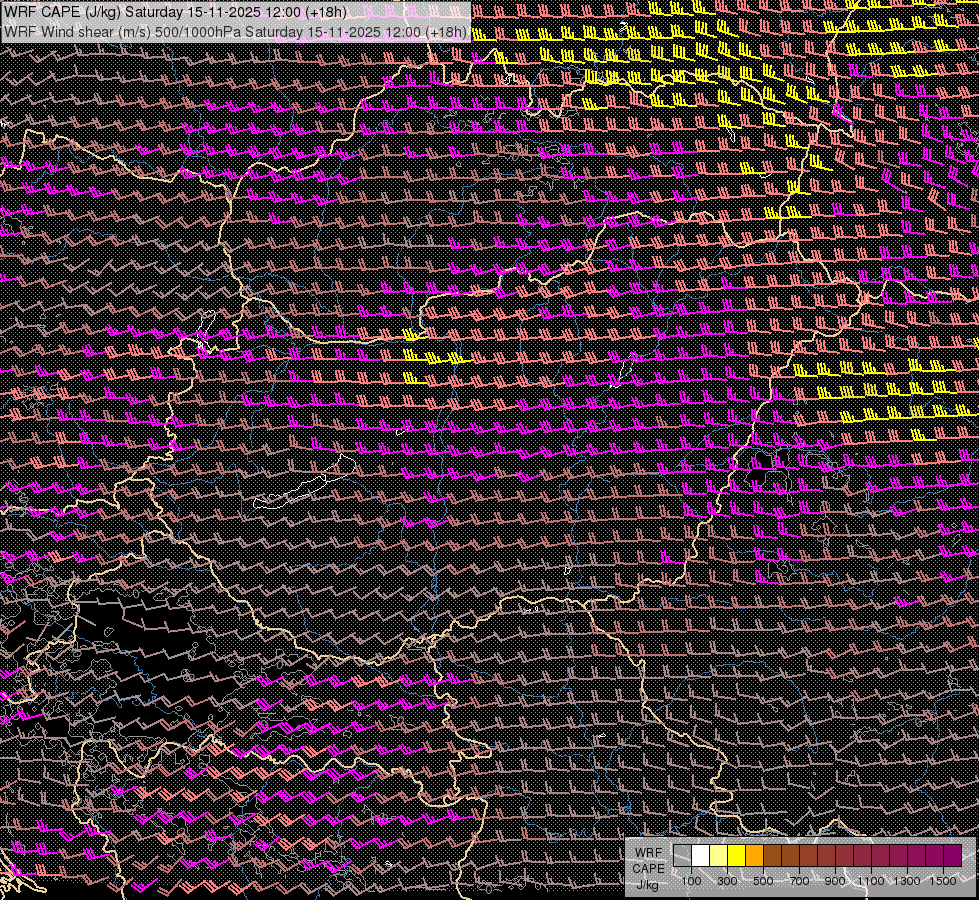Click the 300 legend value

727,881
